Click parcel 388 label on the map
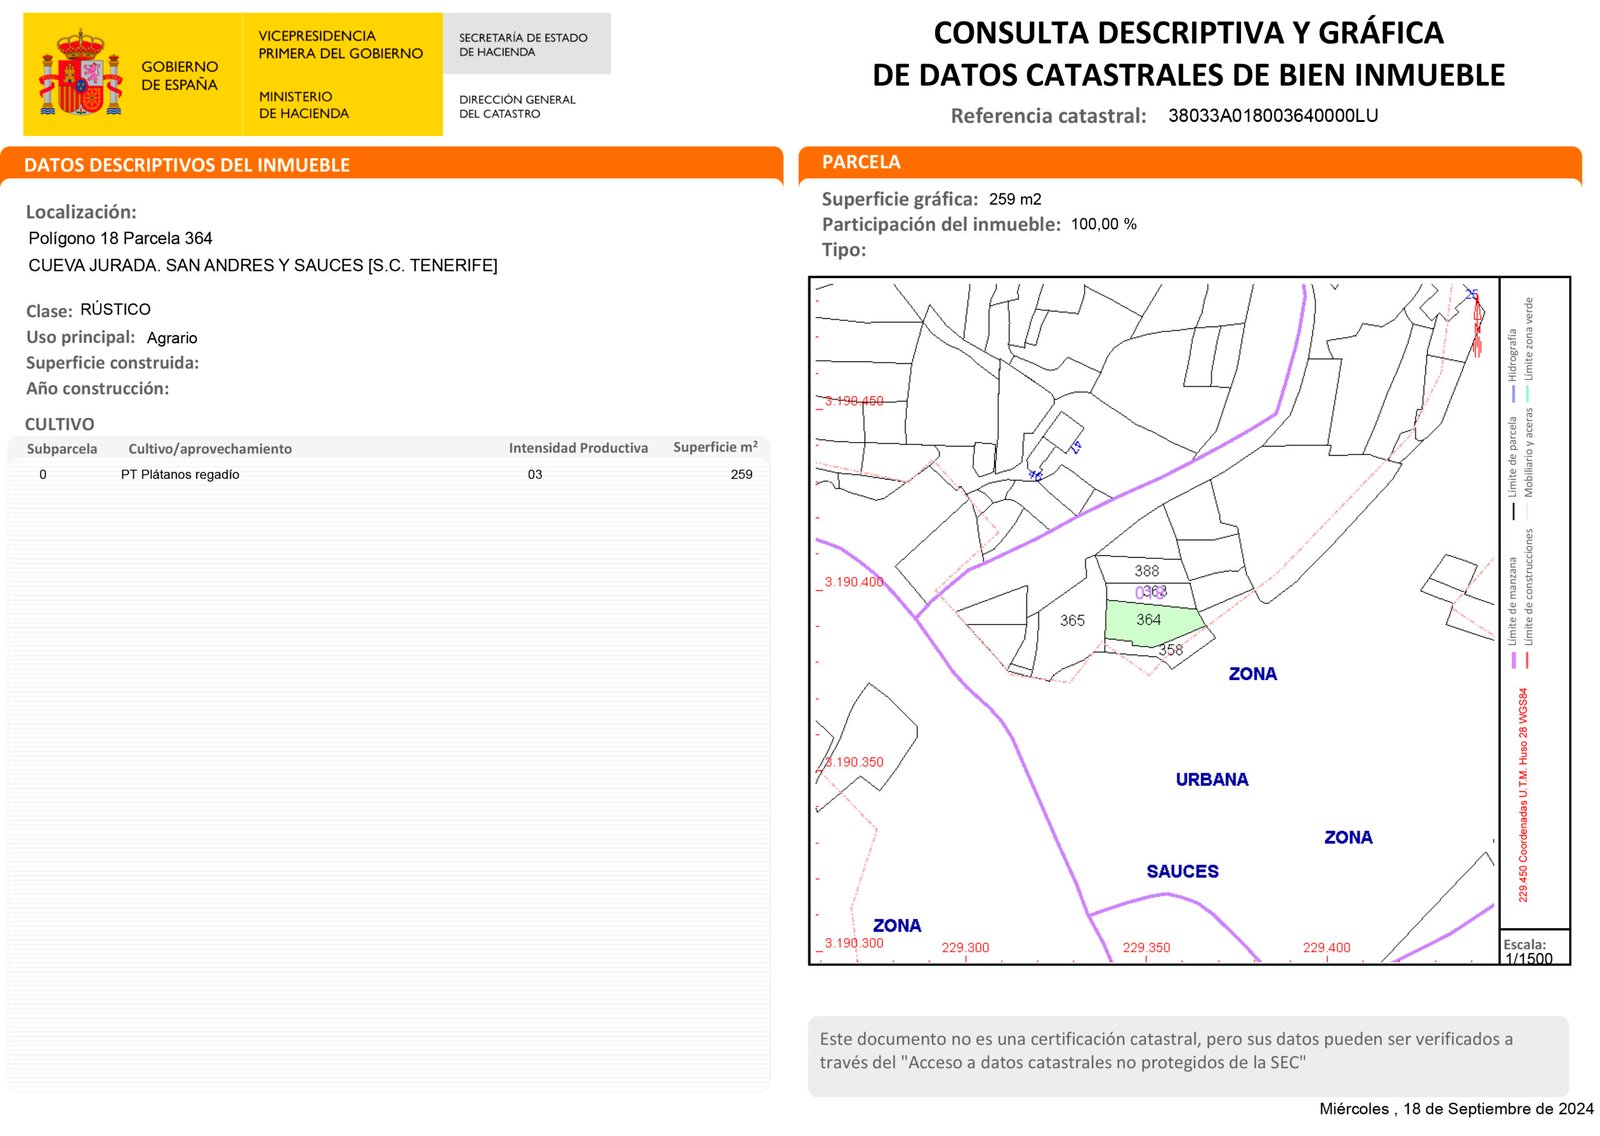Image resolution: width=1600 pixels, height=1136 pixels. pyautogui.click(x=1147, y=571)
